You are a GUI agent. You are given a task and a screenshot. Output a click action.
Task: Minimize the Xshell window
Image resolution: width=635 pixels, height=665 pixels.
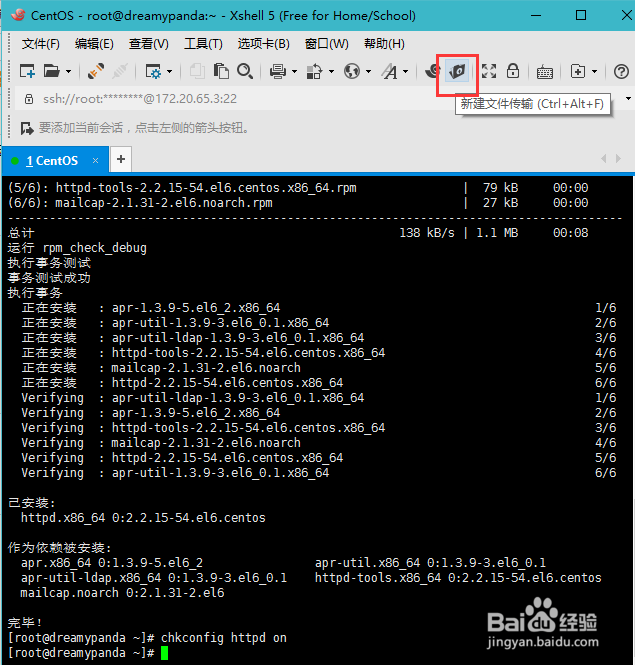pyautogui.click(x=536, y=16)
